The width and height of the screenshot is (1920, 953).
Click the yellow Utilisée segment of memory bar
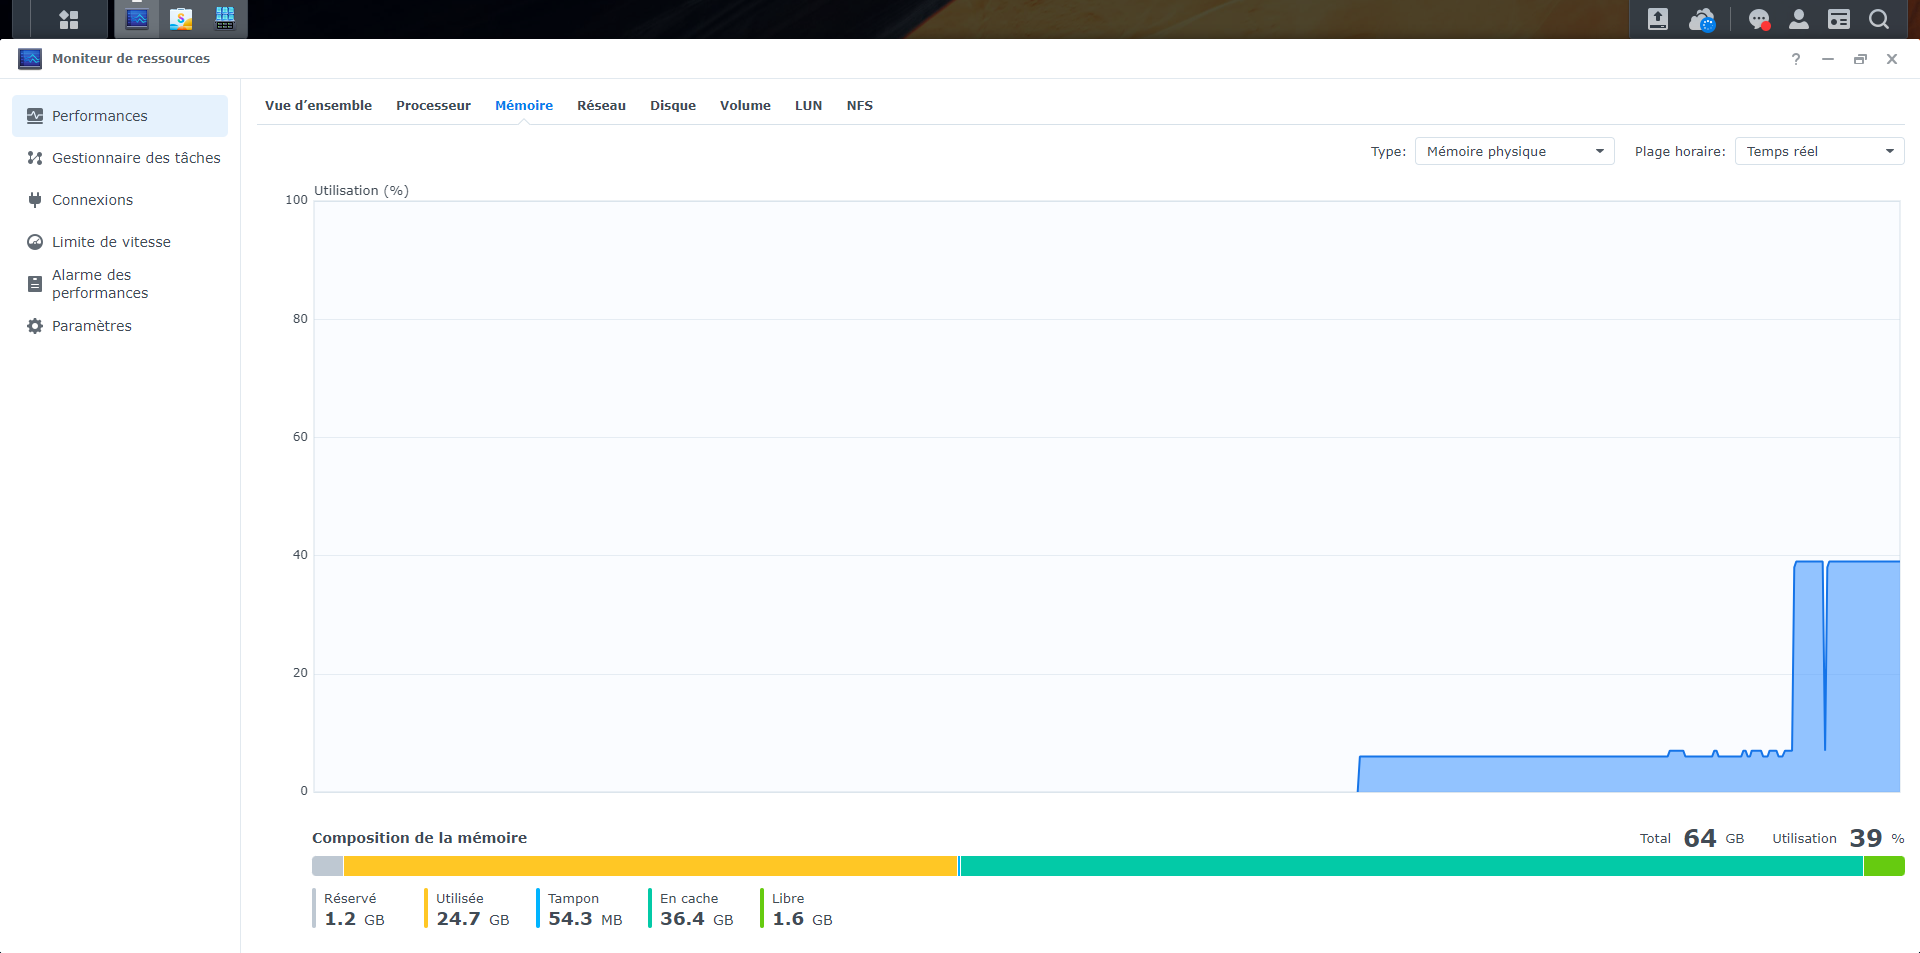(650, 866)
